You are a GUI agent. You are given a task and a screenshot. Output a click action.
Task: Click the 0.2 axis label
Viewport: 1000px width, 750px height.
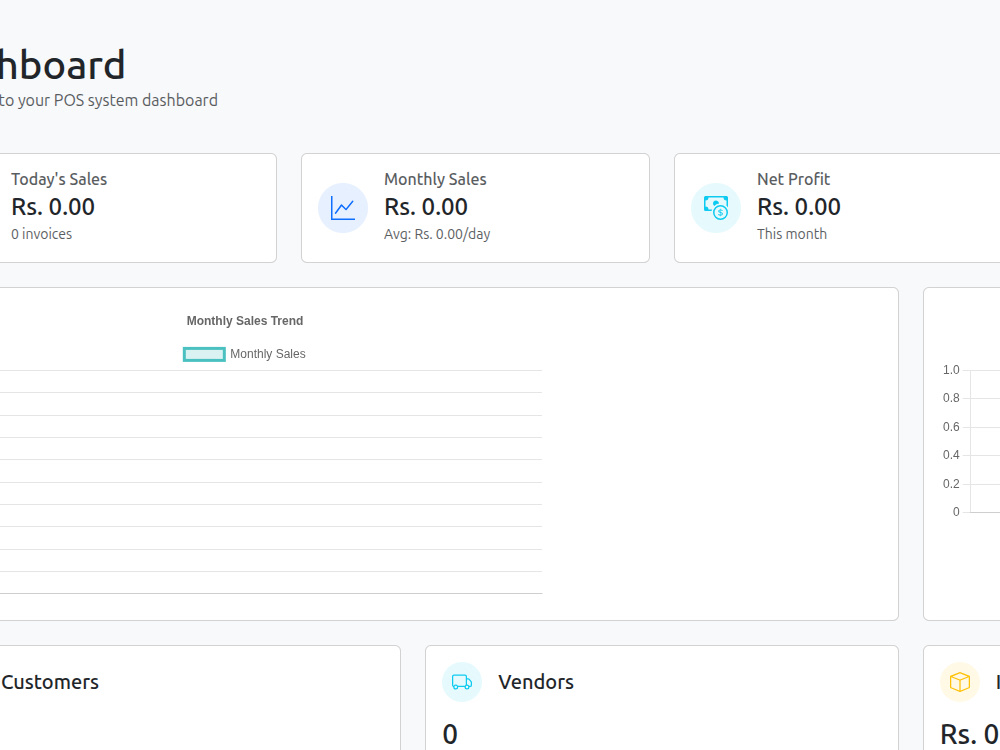coord(951,483)
